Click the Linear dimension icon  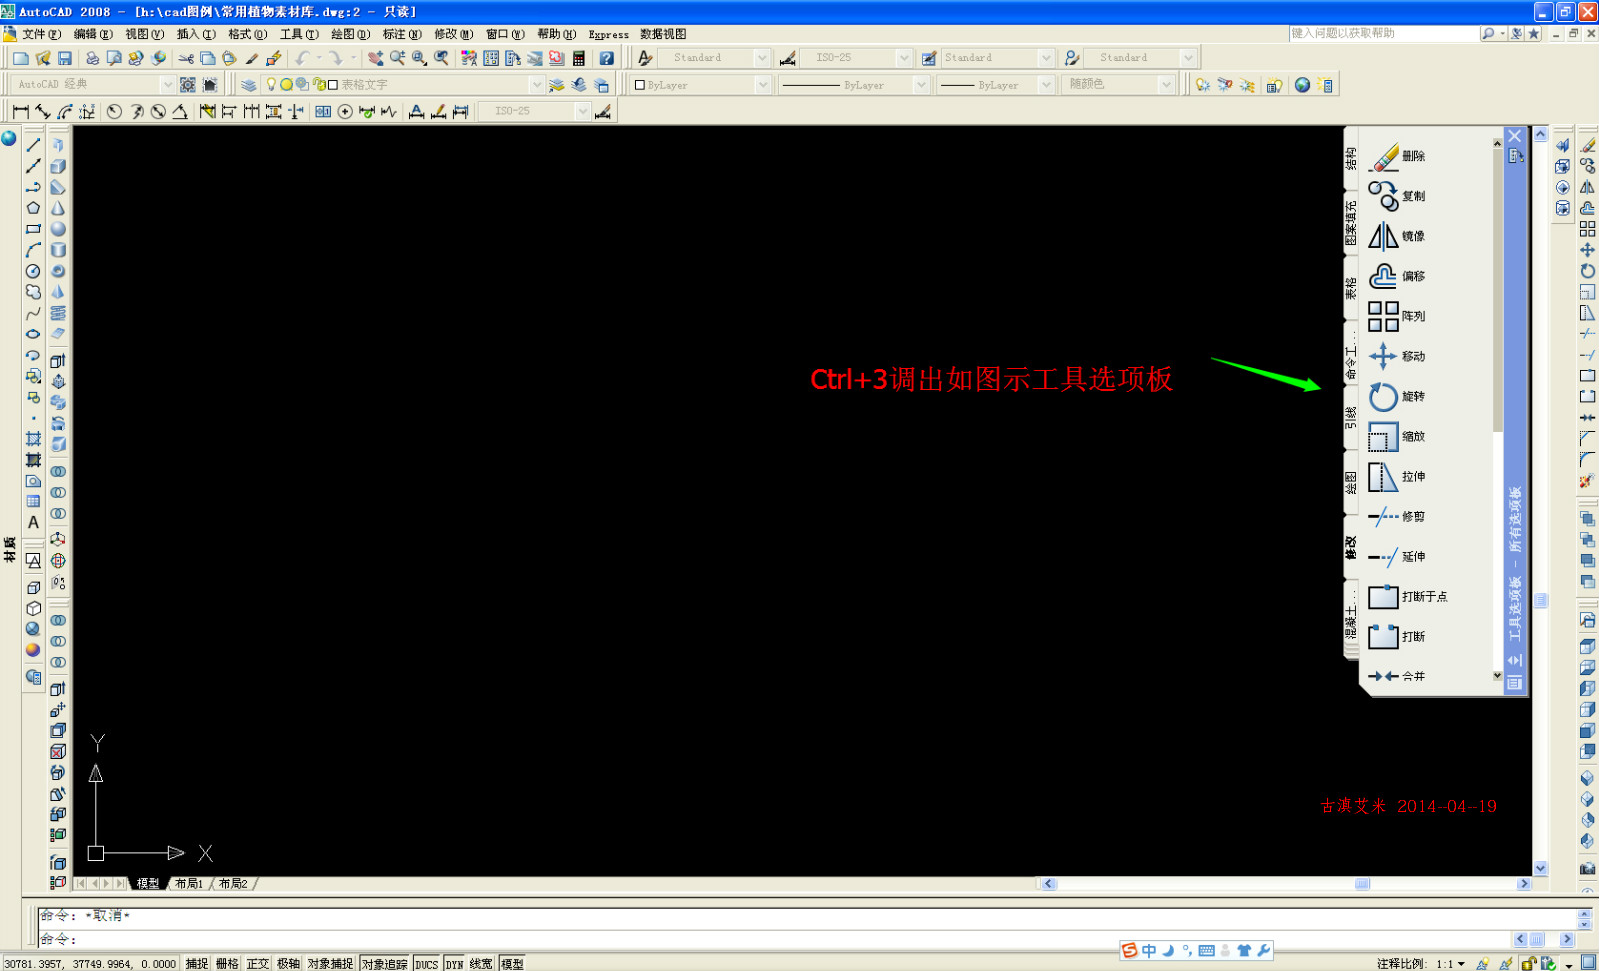pyautogui.click(x=21, y=111)
